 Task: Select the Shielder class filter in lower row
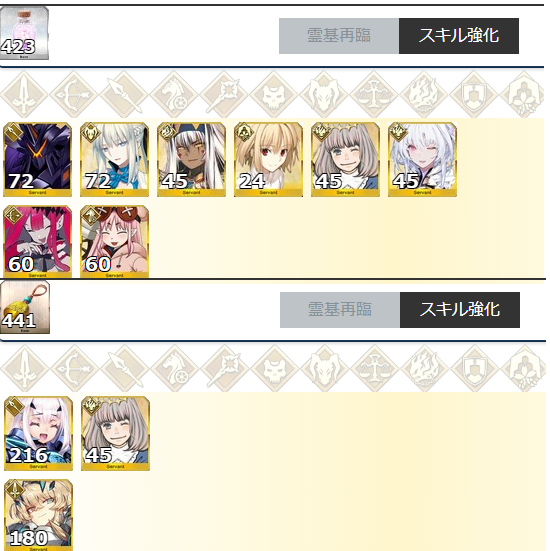pyautogui.click(x=475, y=368)
